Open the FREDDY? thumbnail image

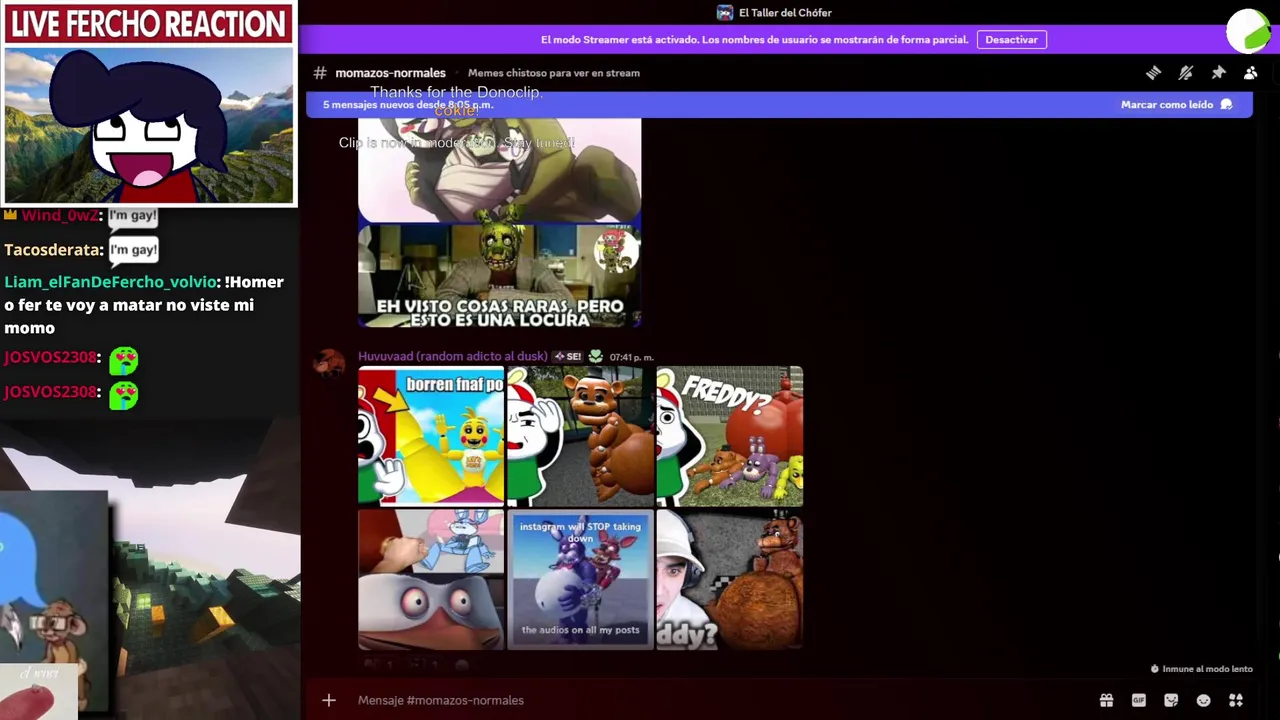tap(729, 437)
